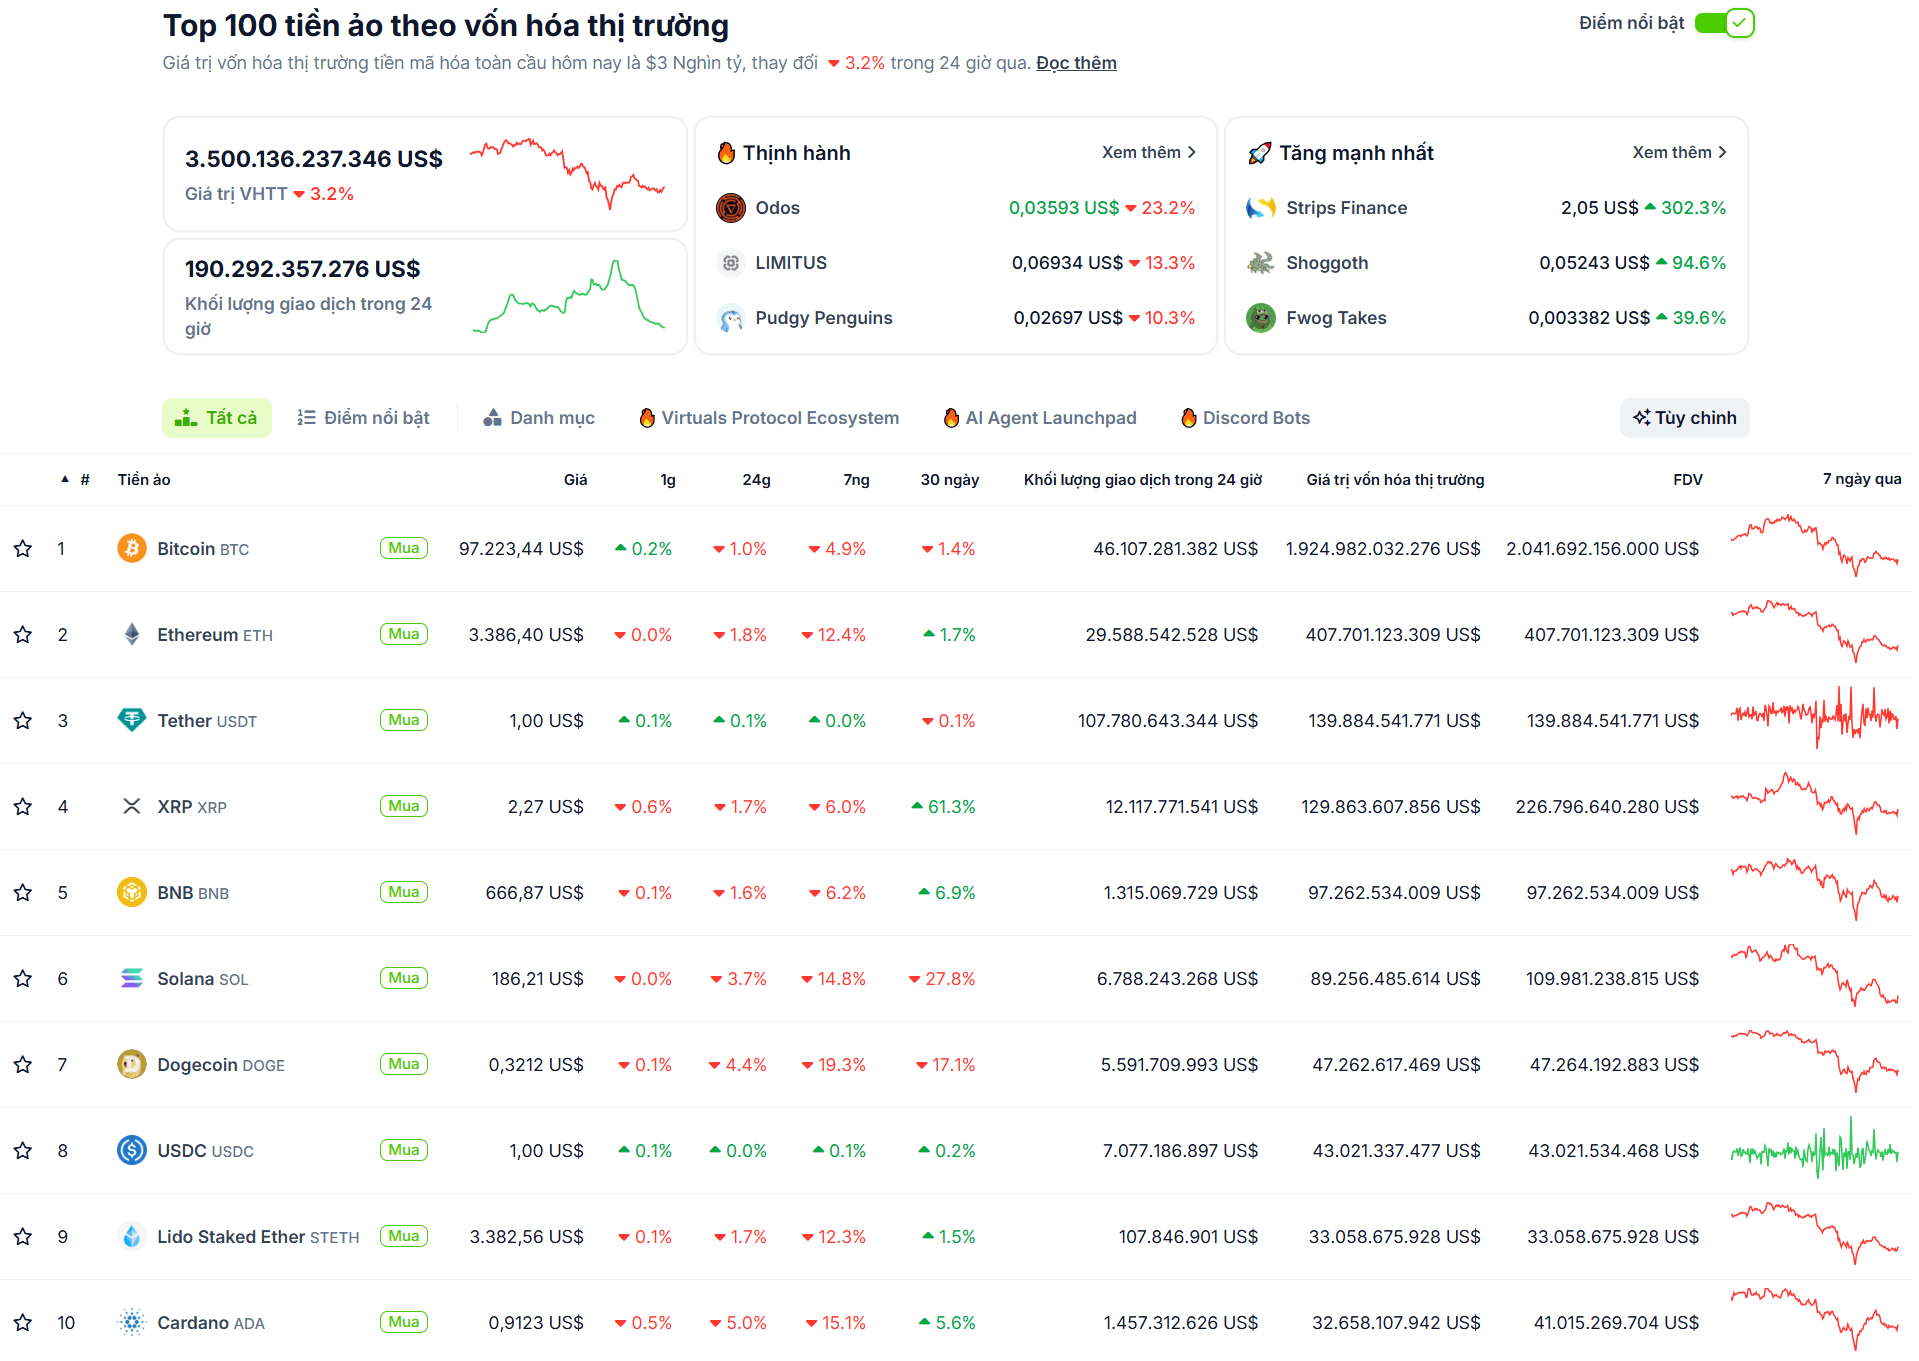The image size is (1919, 1361).
Task: Click the Solana logo icon
Action: click(132, 978)
